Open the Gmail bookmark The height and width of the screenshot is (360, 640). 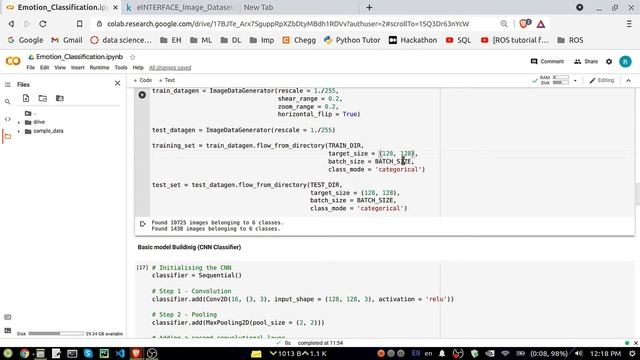tap(67, 40)
